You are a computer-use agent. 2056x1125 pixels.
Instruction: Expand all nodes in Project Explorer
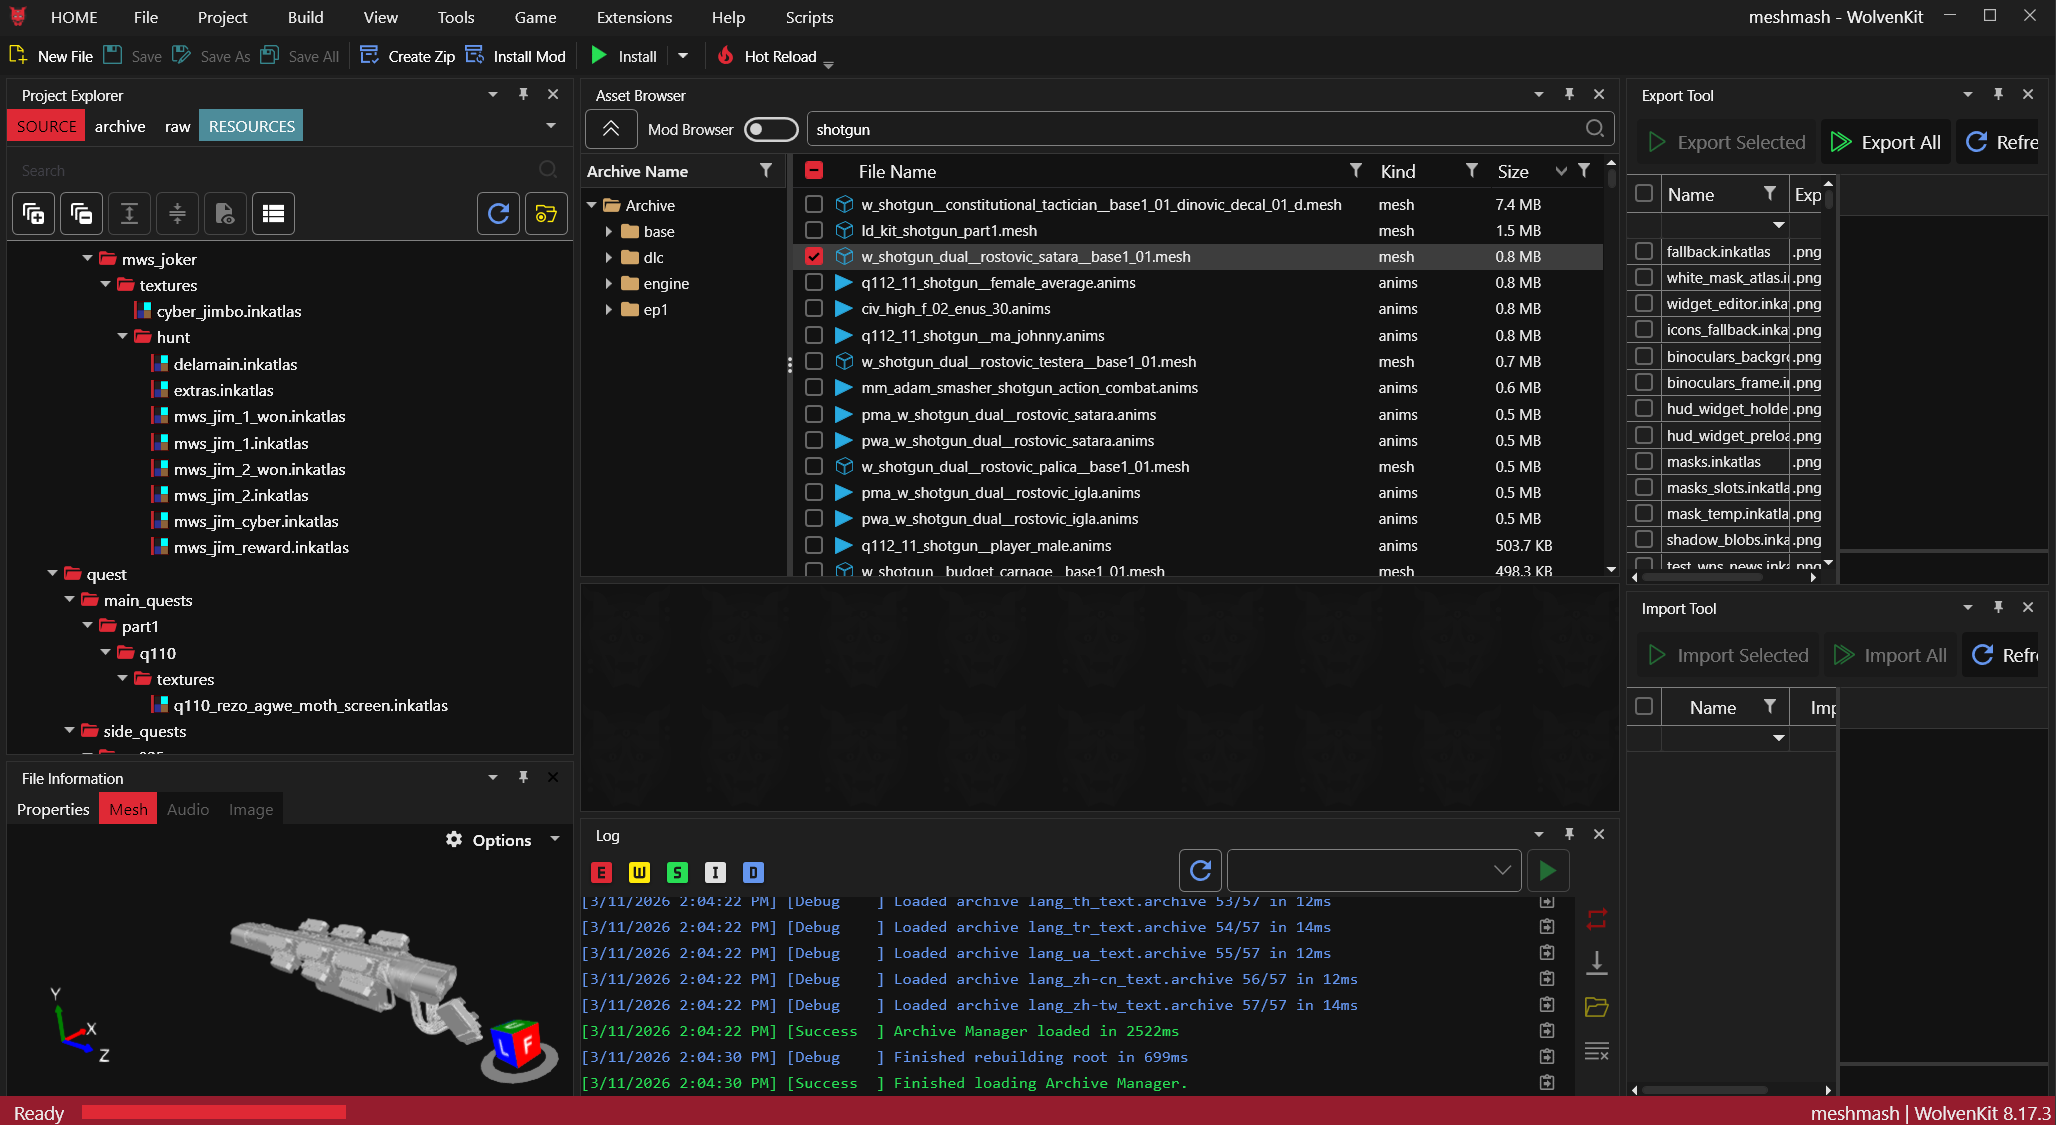[129, 213]
